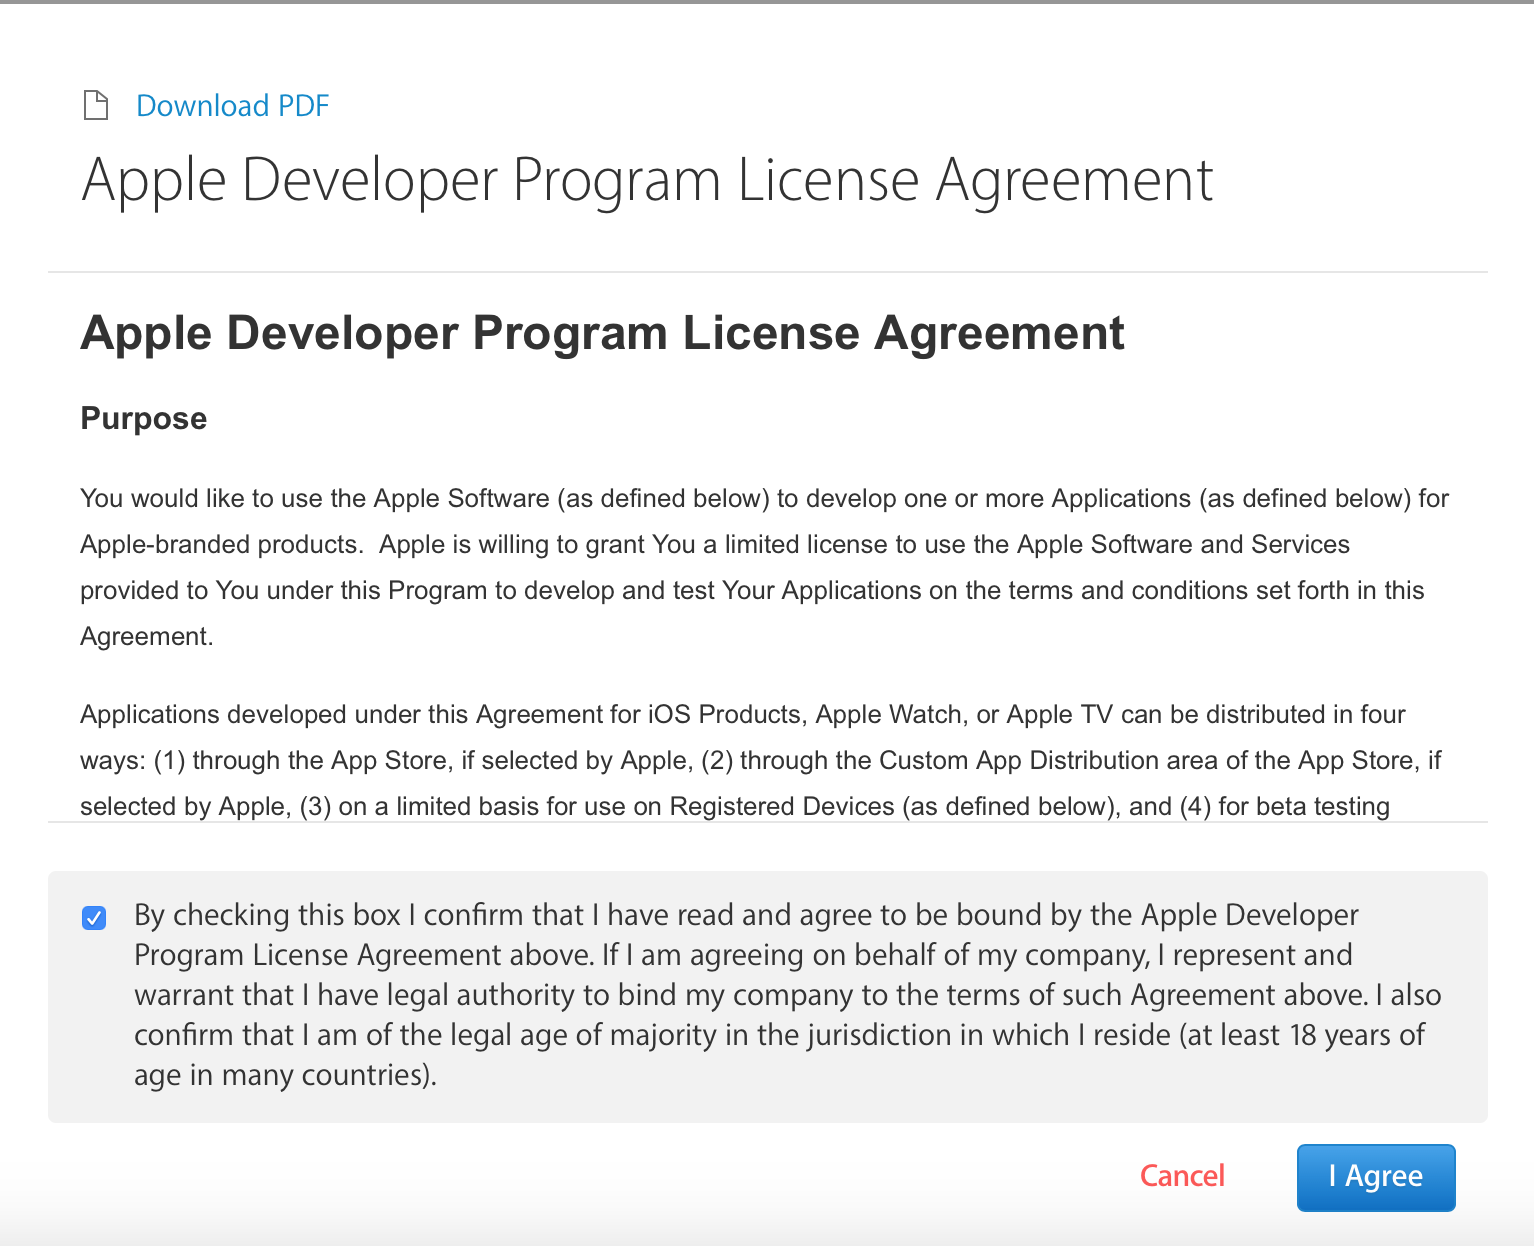Click the Purpose subheading
1534x1246 pixels.
(x=143, y=418)
